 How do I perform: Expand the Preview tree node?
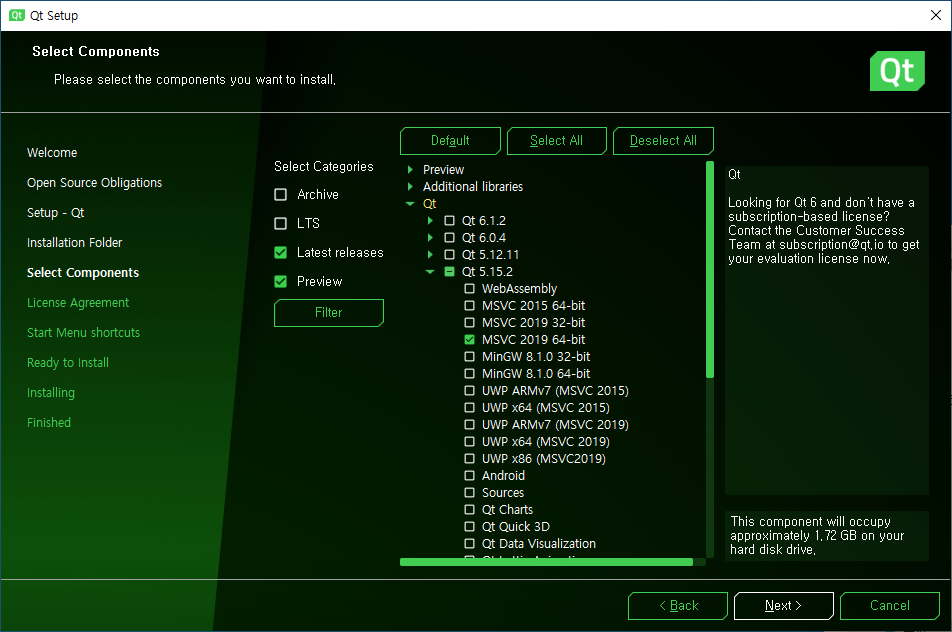[x=410, y=170]
